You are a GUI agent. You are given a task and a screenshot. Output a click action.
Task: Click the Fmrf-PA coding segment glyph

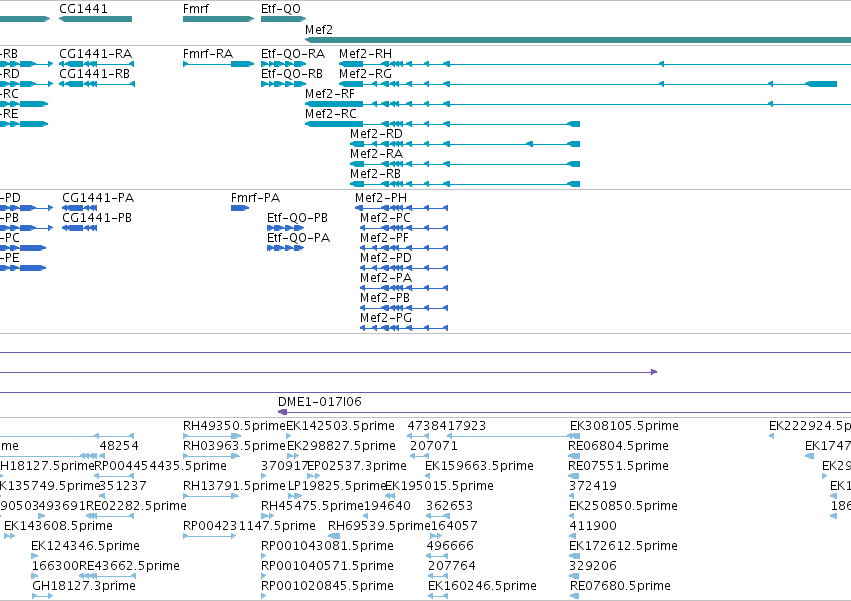[240, 208]
